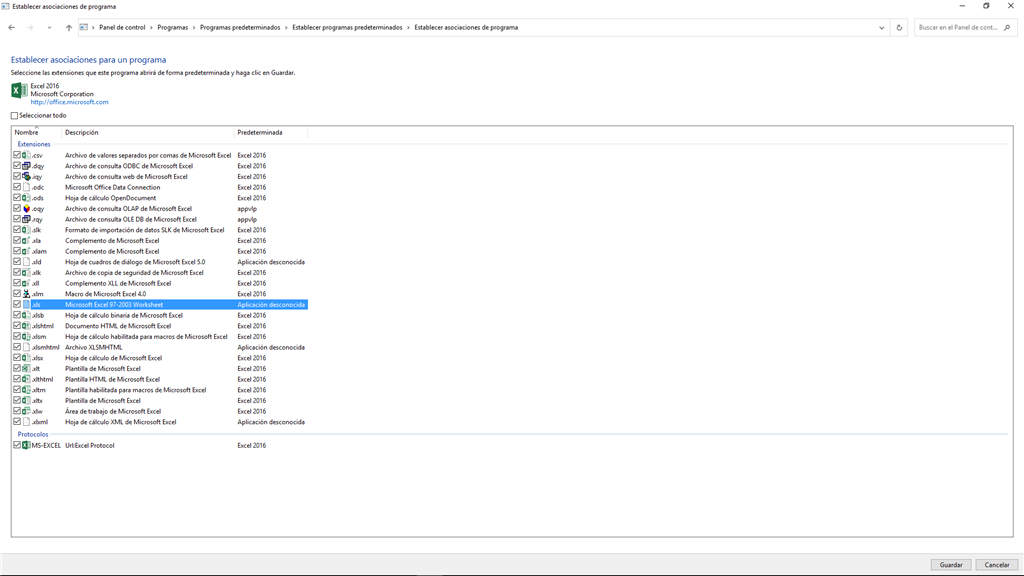Click the .xll add-in file icon
The image size is (1024, 576).
[x=26, y=283]
